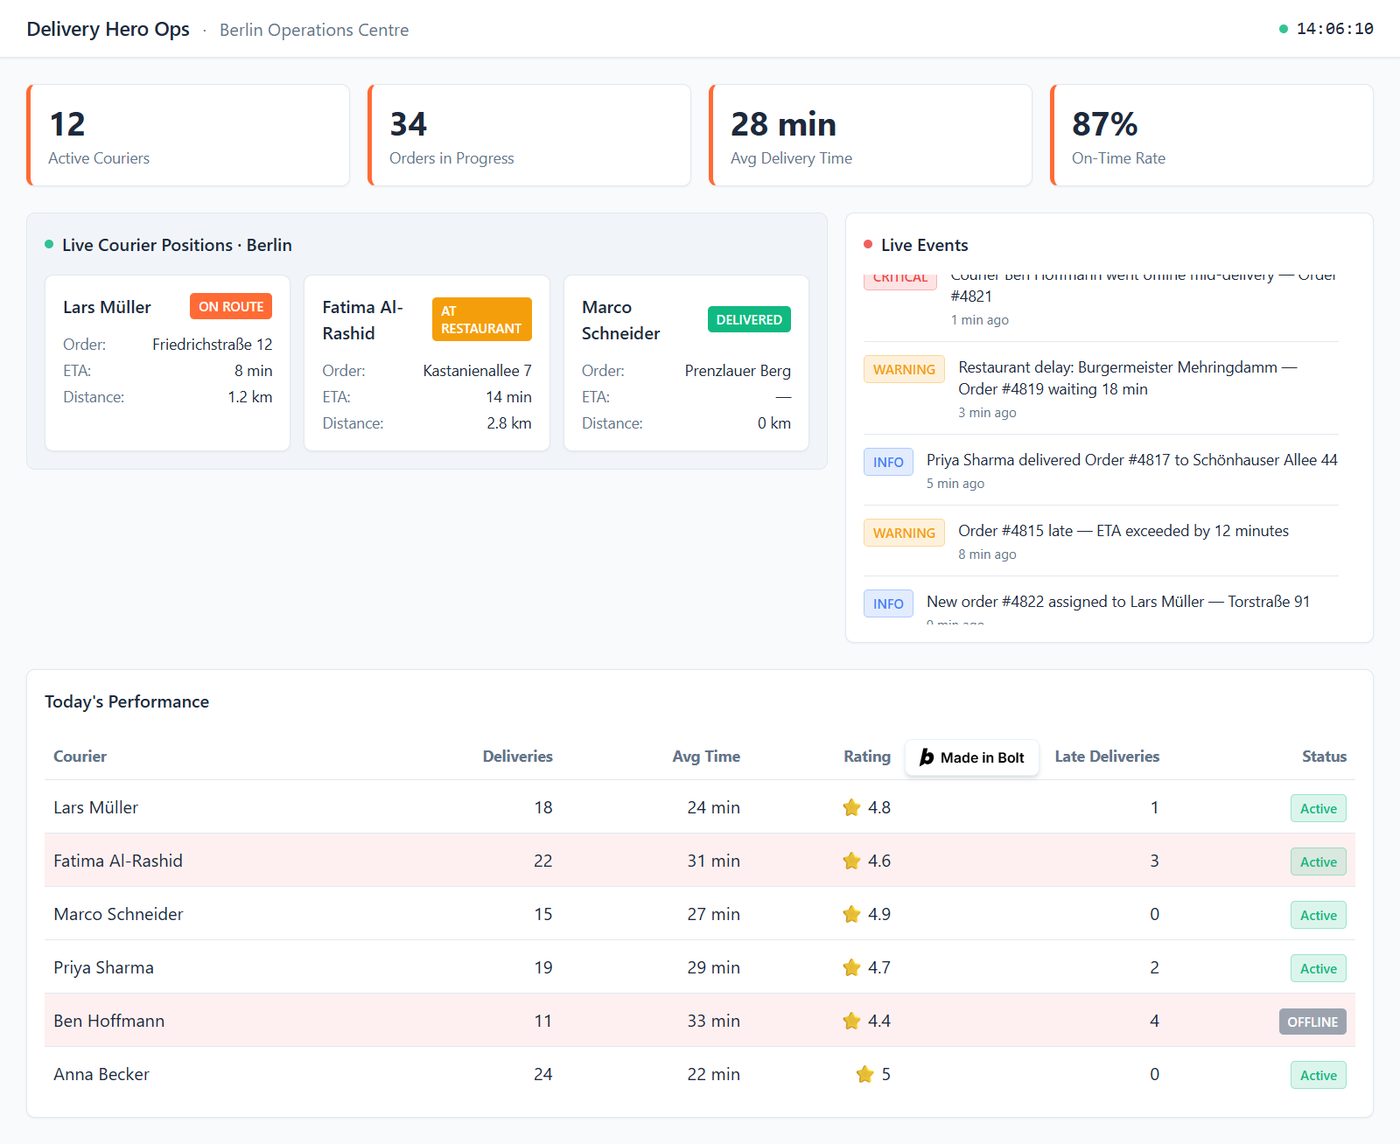Click the Late Deliveries column header
The image size is (1400, 1144).
(x=1107, y=756)
